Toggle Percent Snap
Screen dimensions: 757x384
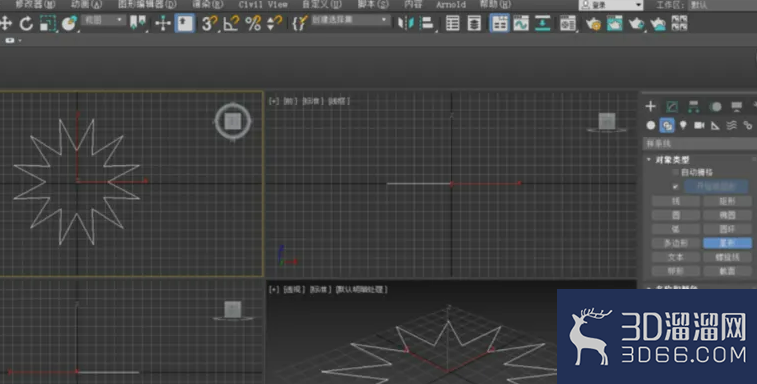pyautogui.click(x=253, y=23)
